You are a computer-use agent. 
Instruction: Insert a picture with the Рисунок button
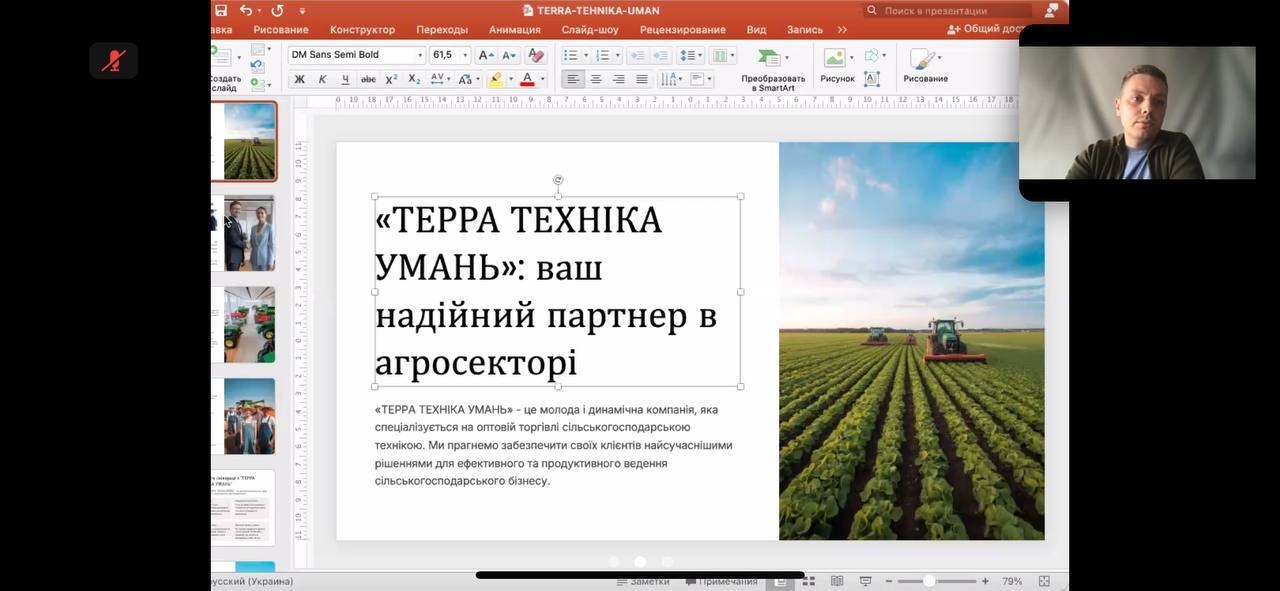(x=837, y=66)
